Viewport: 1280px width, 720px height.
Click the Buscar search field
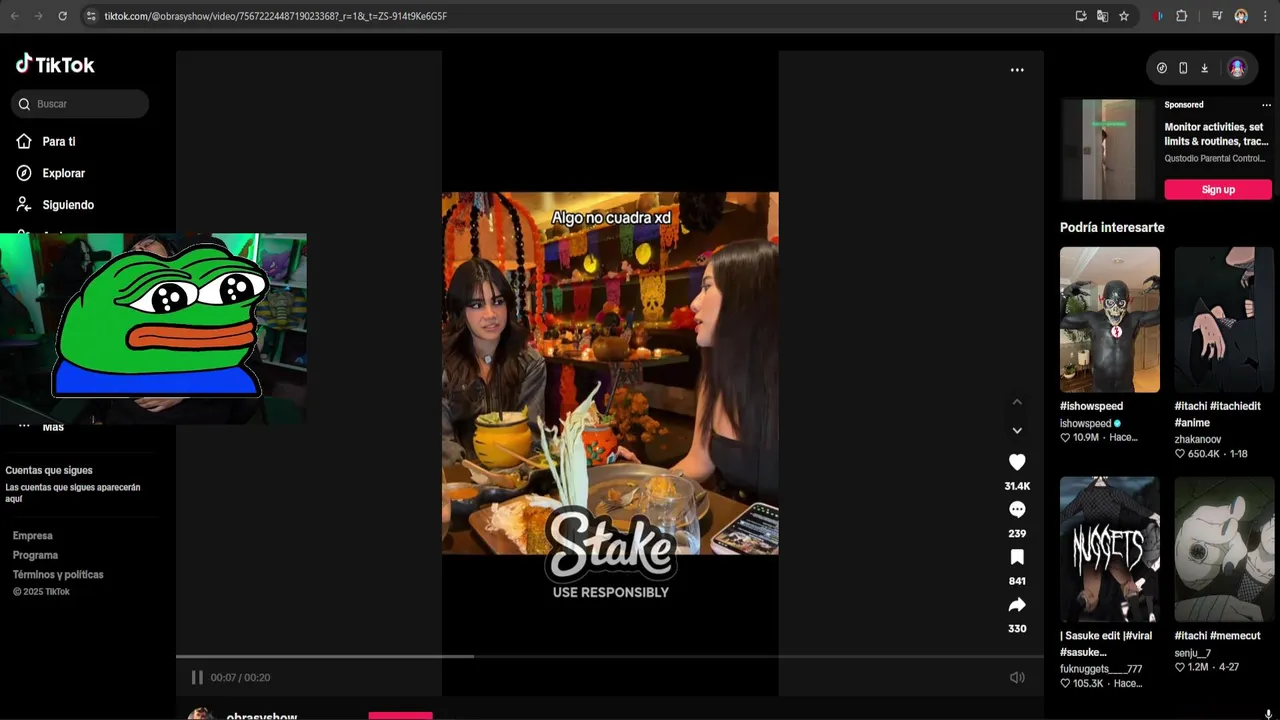click(x=80, y=104)
